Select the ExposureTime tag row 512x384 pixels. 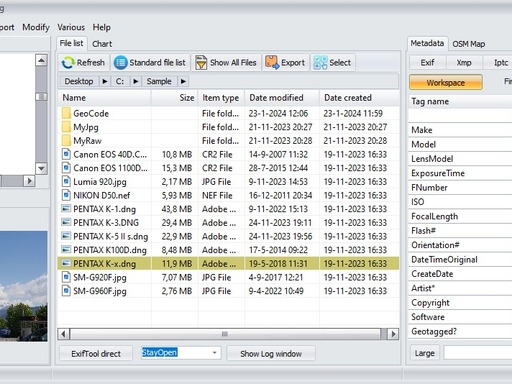click(x=460, y=173)
